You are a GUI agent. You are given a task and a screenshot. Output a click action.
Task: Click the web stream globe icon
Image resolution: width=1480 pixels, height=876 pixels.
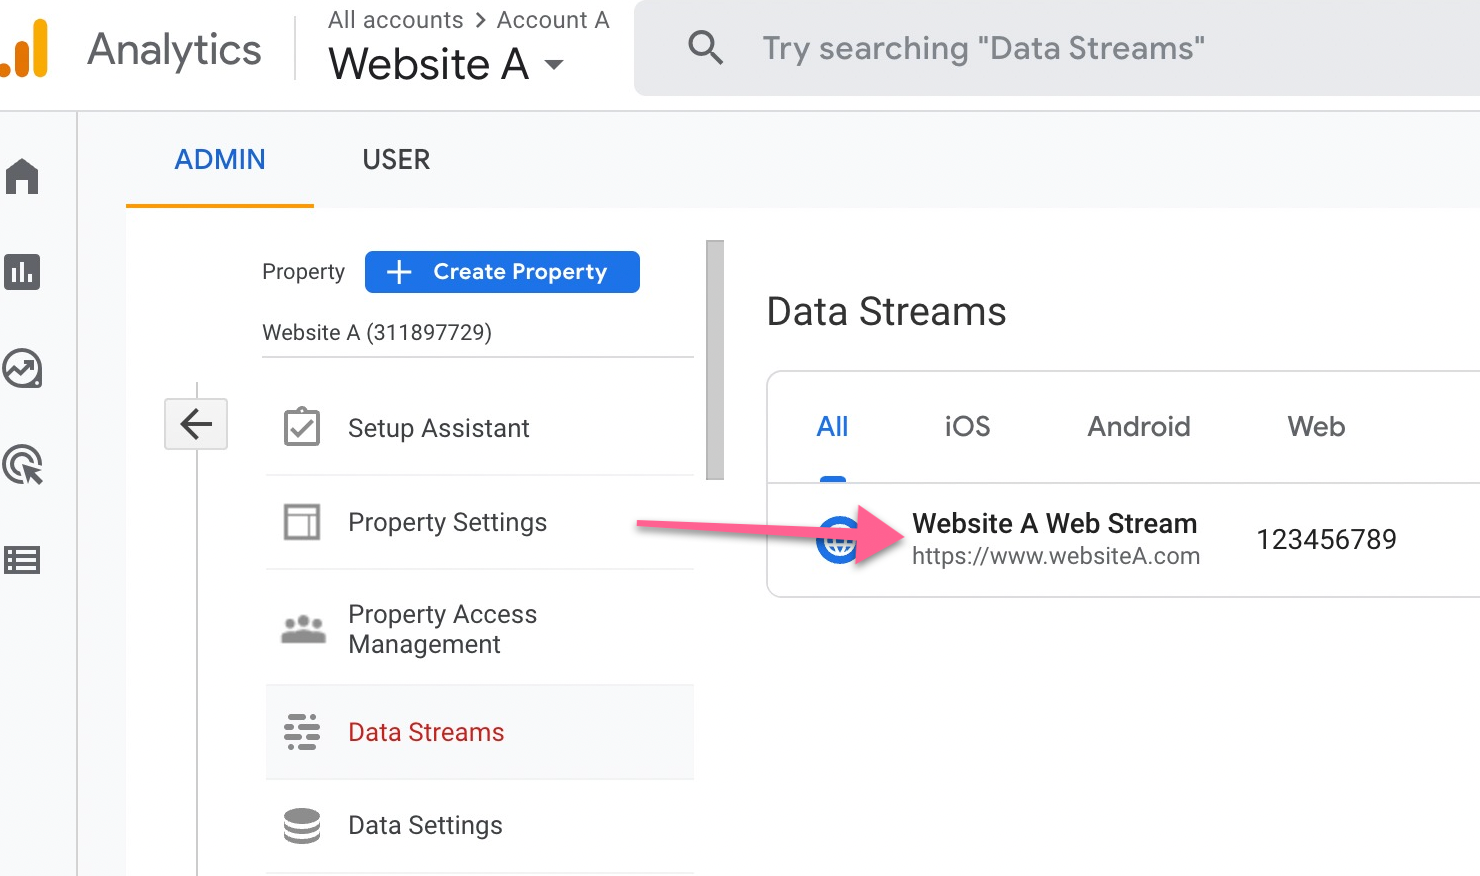pyautogui.click(x=837, y=541)
